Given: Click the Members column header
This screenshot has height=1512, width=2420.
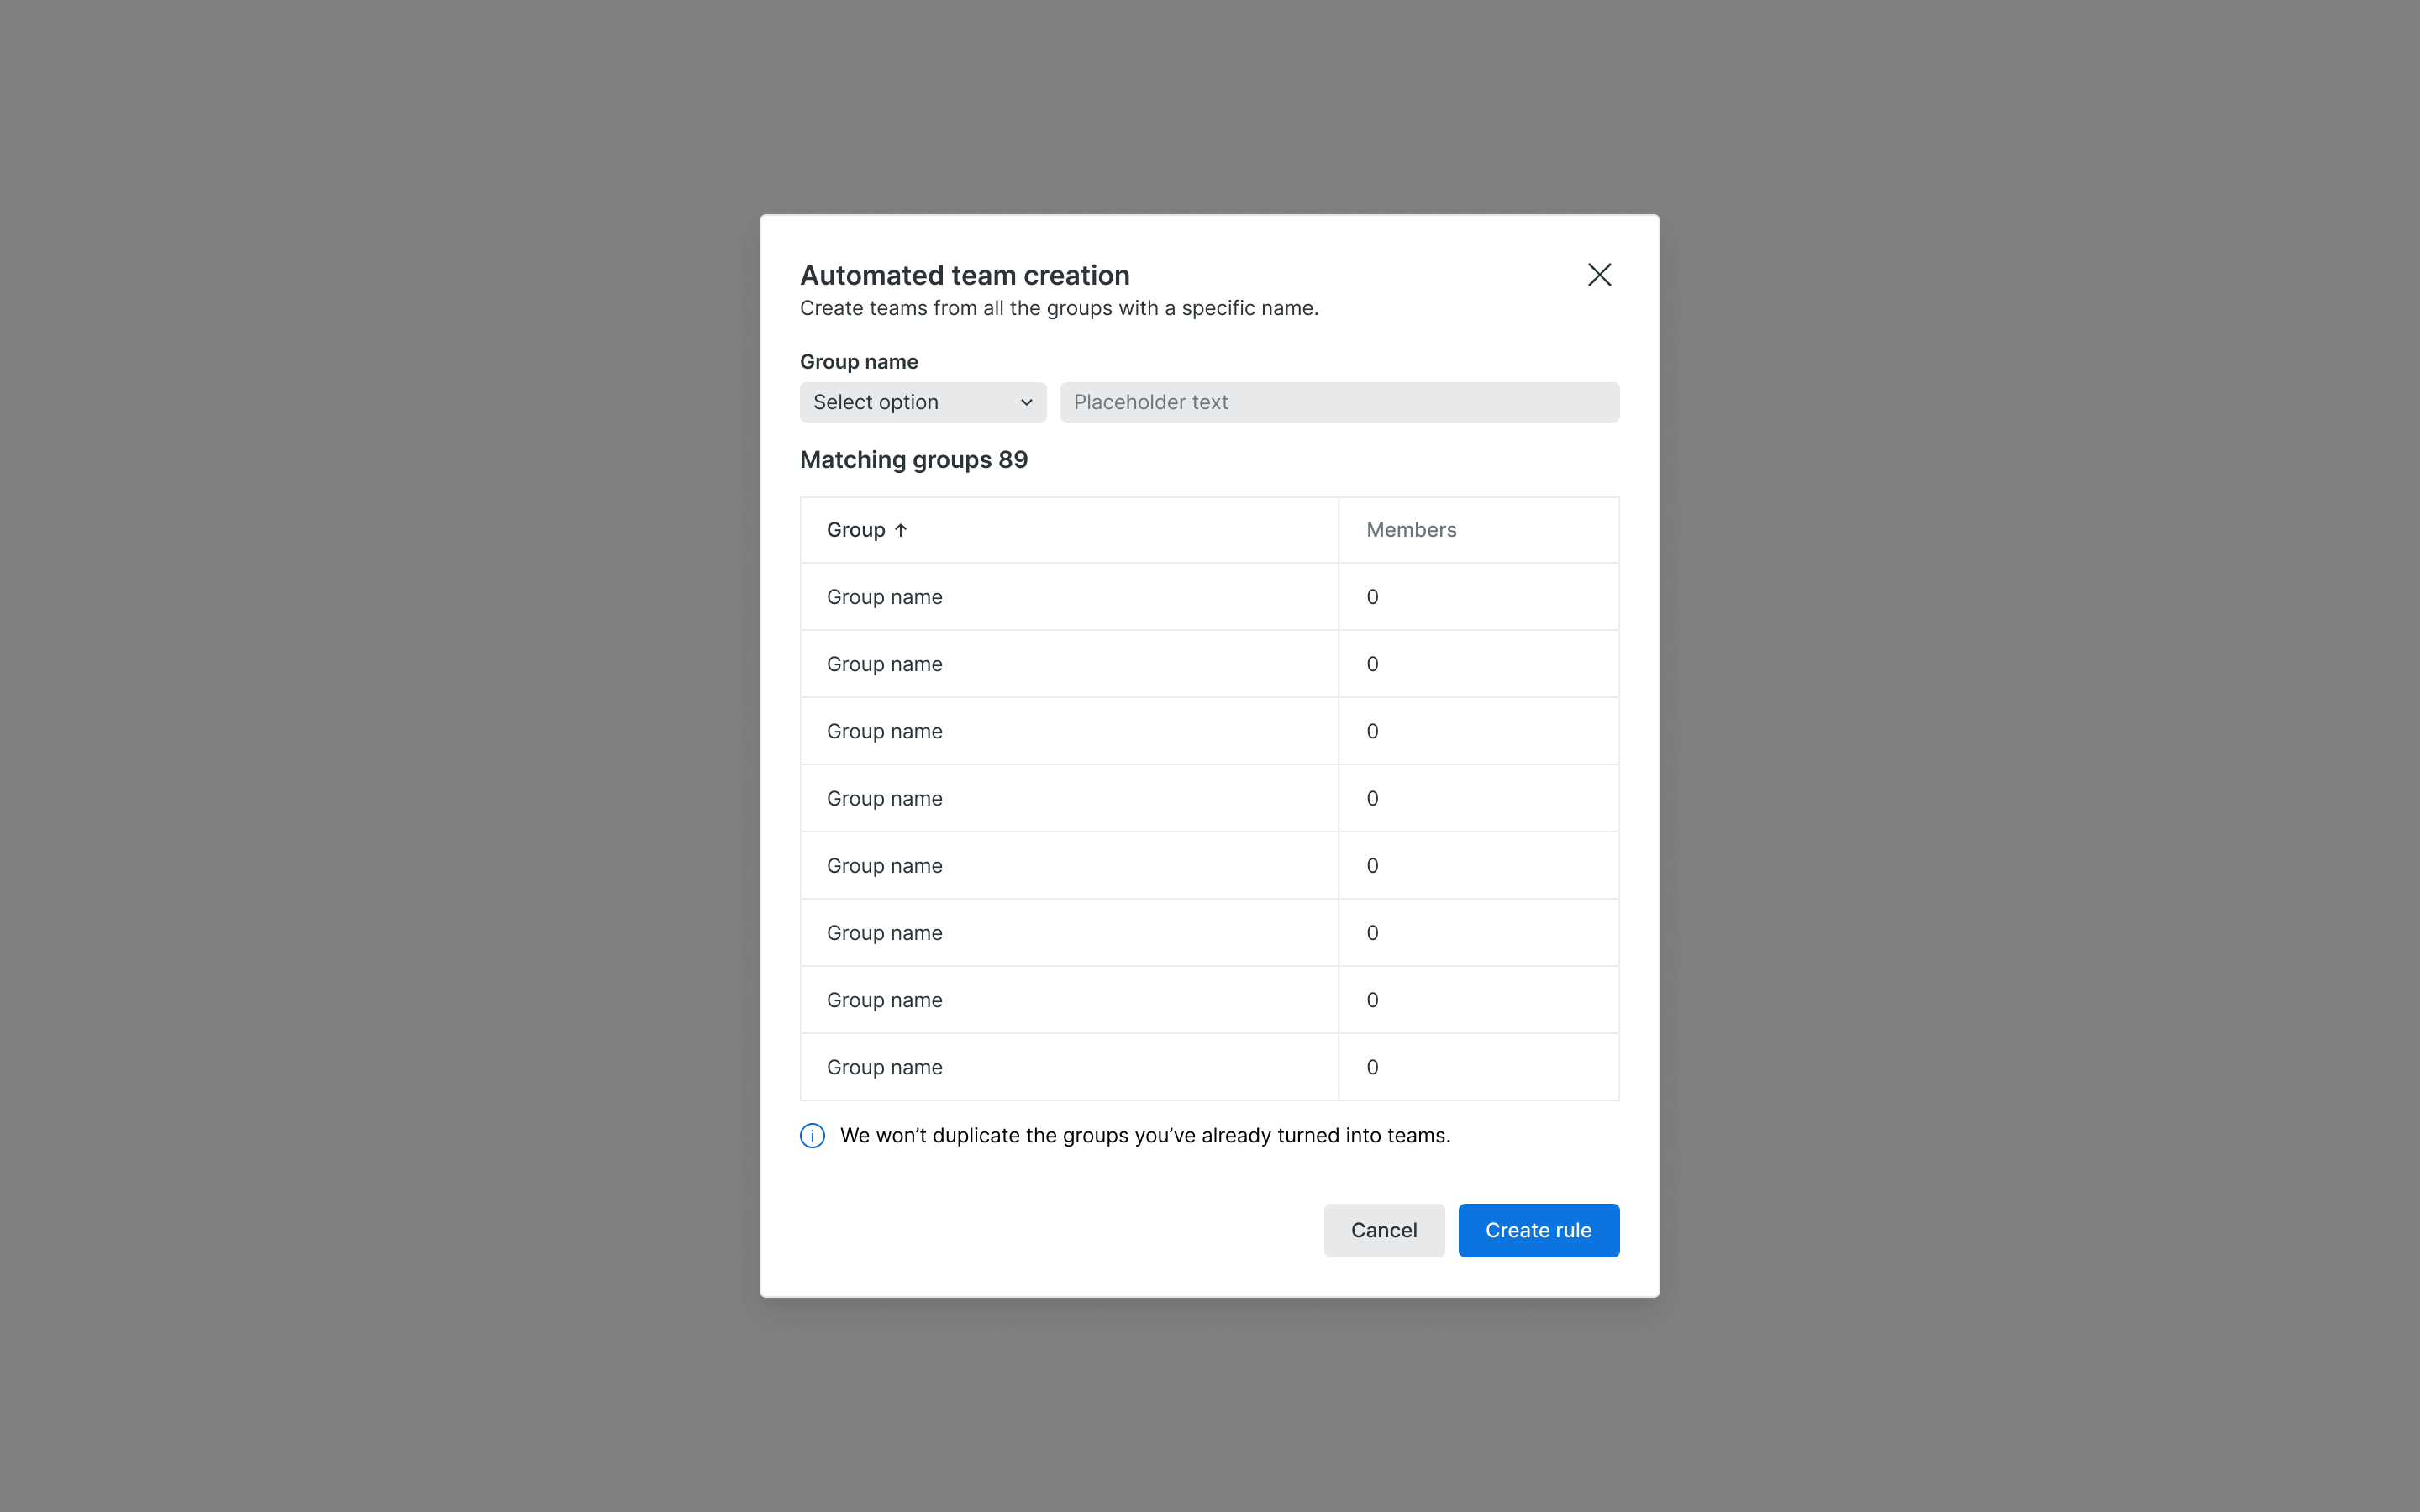Looking at the screenshot, I should pyautogui.click(x=1411, y=530).
